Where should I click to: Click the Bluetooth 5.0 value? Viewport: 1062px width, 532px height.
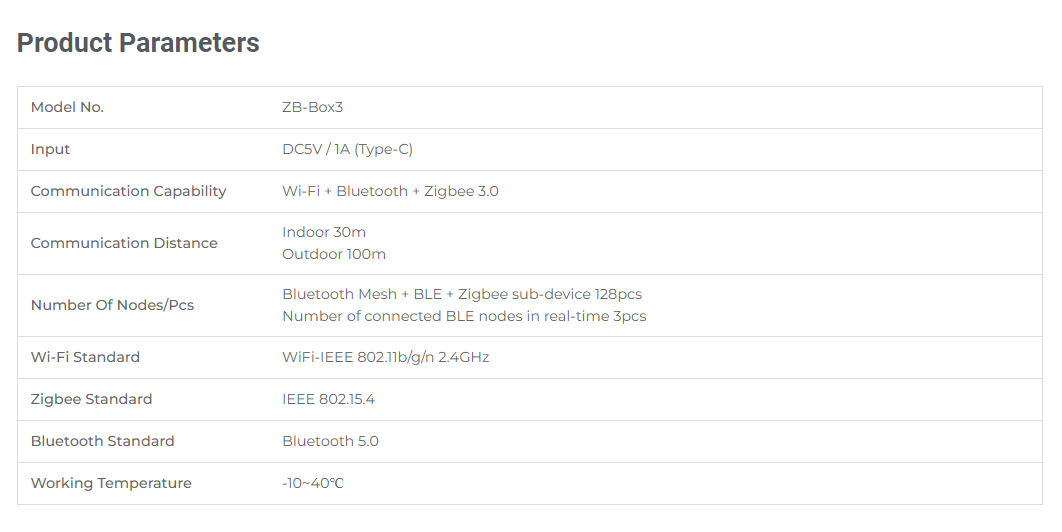pyautogui.click(x=331, y=441)
